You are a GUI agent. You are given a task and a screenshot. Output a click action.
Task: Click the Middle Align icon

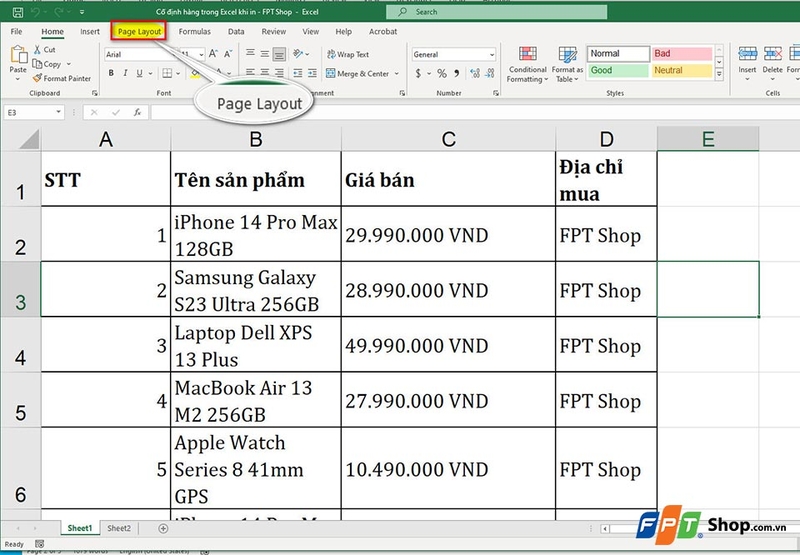(x=265, y=53)
